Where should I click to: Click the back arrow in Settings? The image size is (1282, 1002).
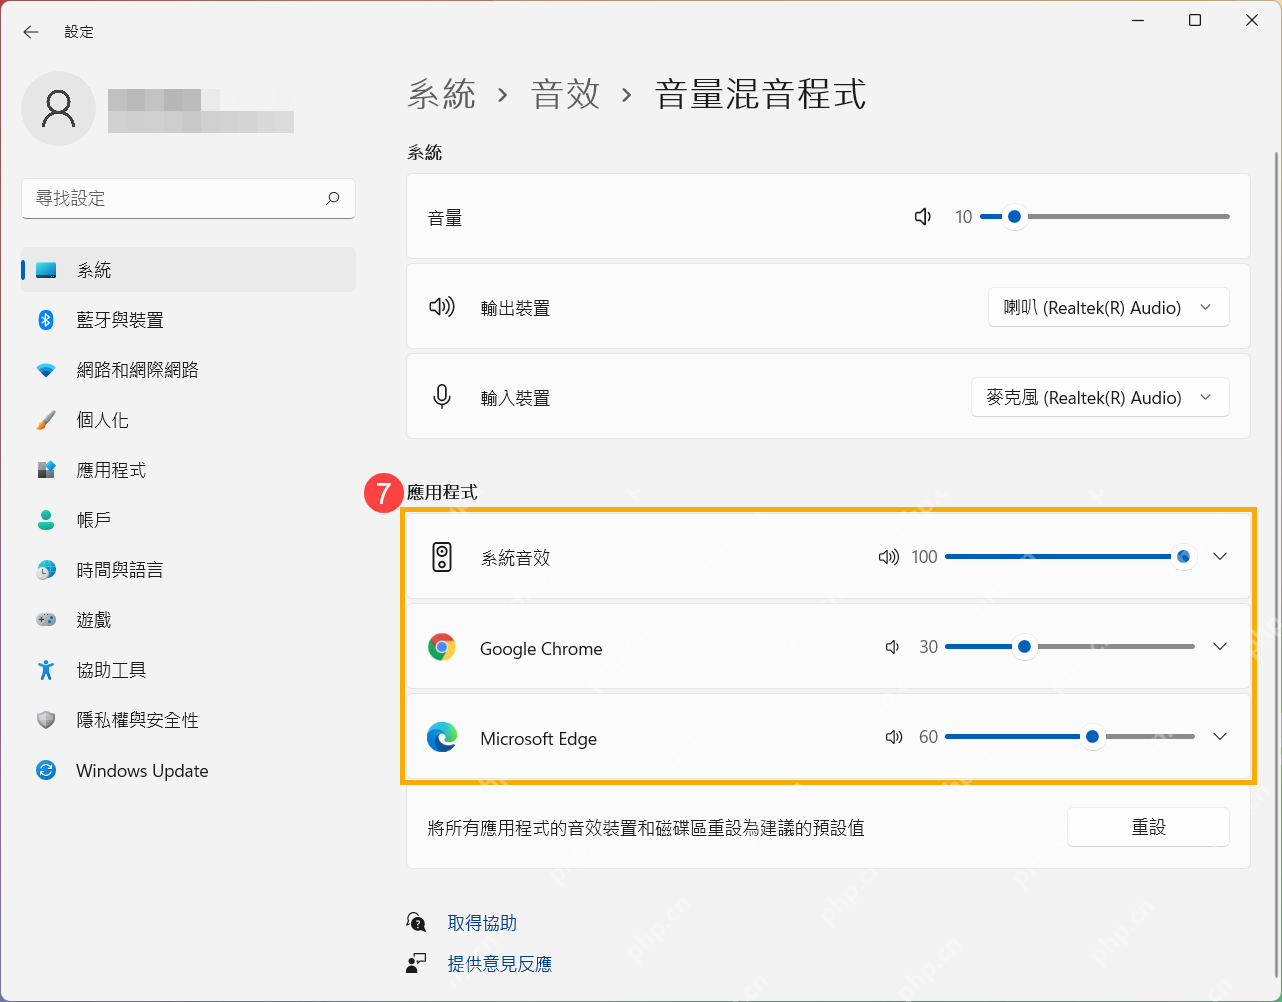pyautogui.click(x=31, y=32)
